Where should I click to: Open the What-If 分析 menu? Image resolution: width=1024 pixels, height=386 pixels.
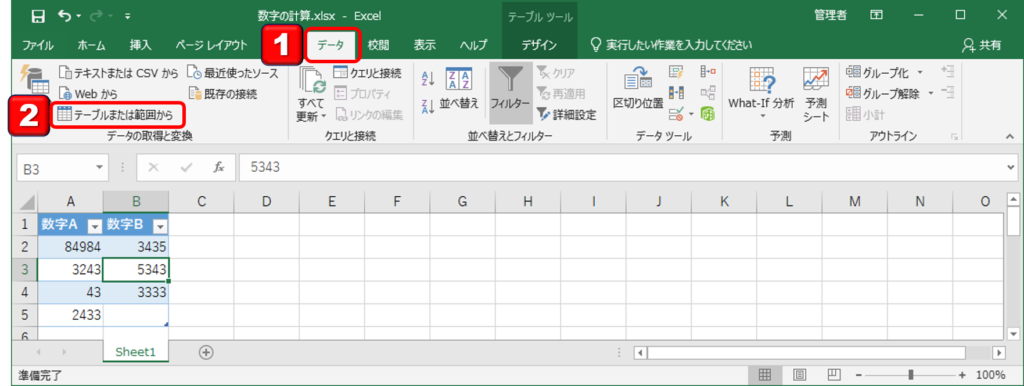(x=761, y=93)
